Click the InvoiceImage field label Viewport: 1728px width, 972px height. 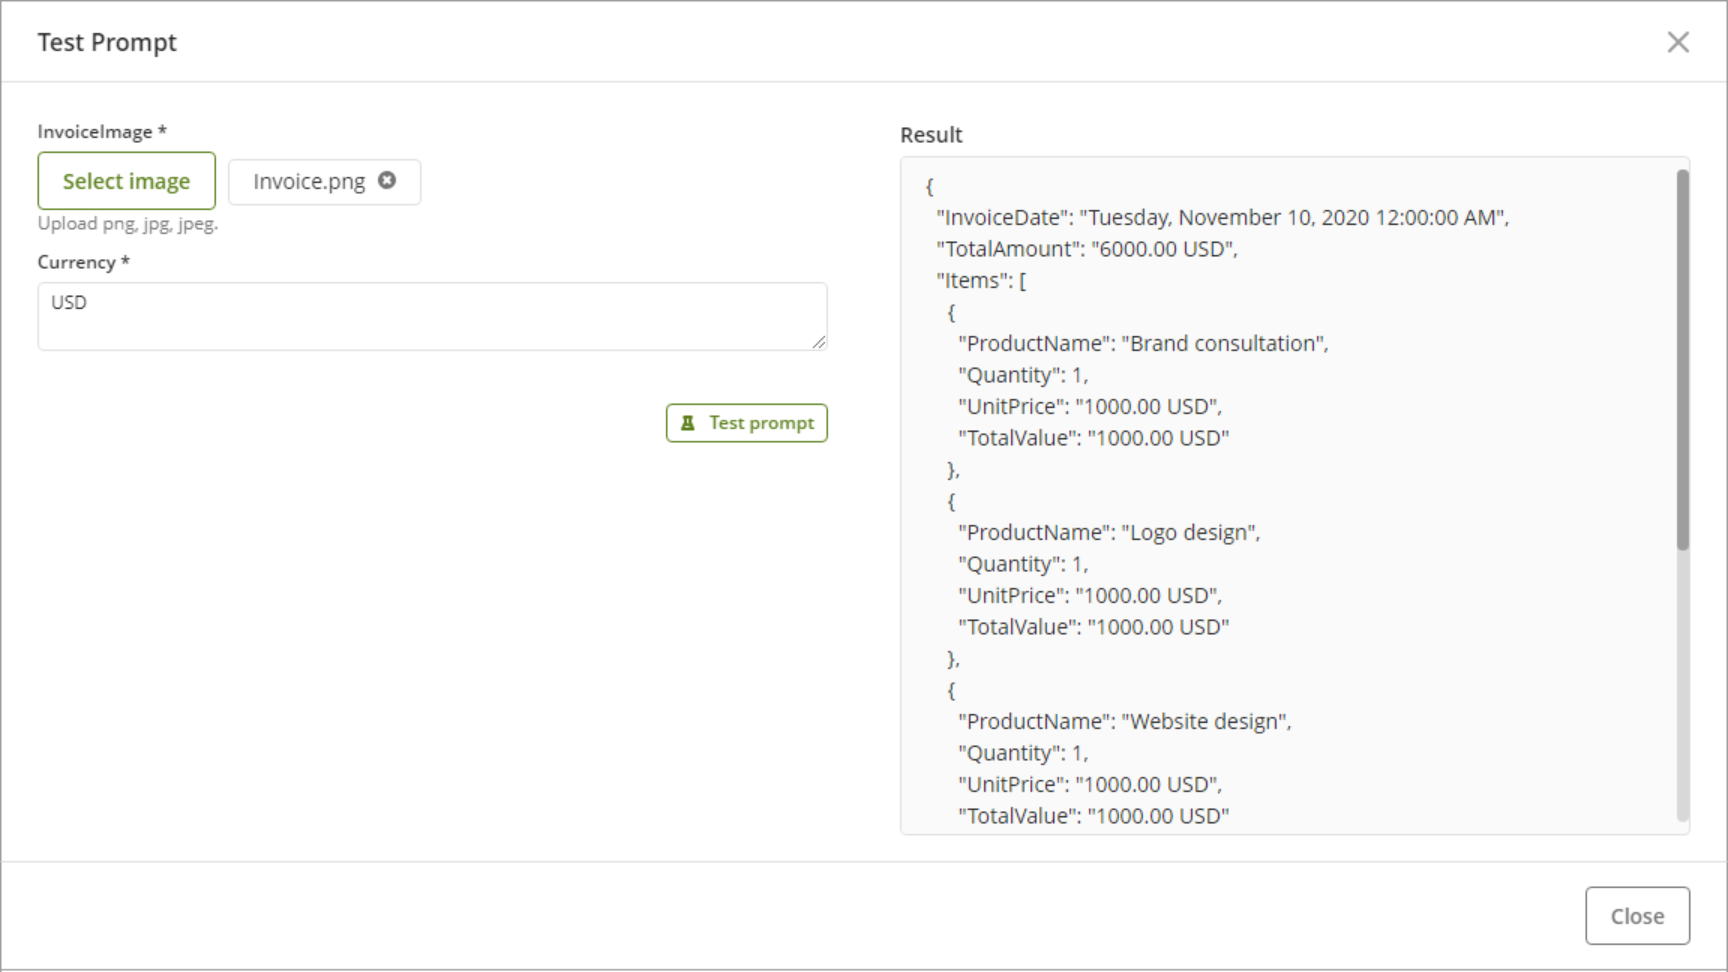[x=95, y=132]
